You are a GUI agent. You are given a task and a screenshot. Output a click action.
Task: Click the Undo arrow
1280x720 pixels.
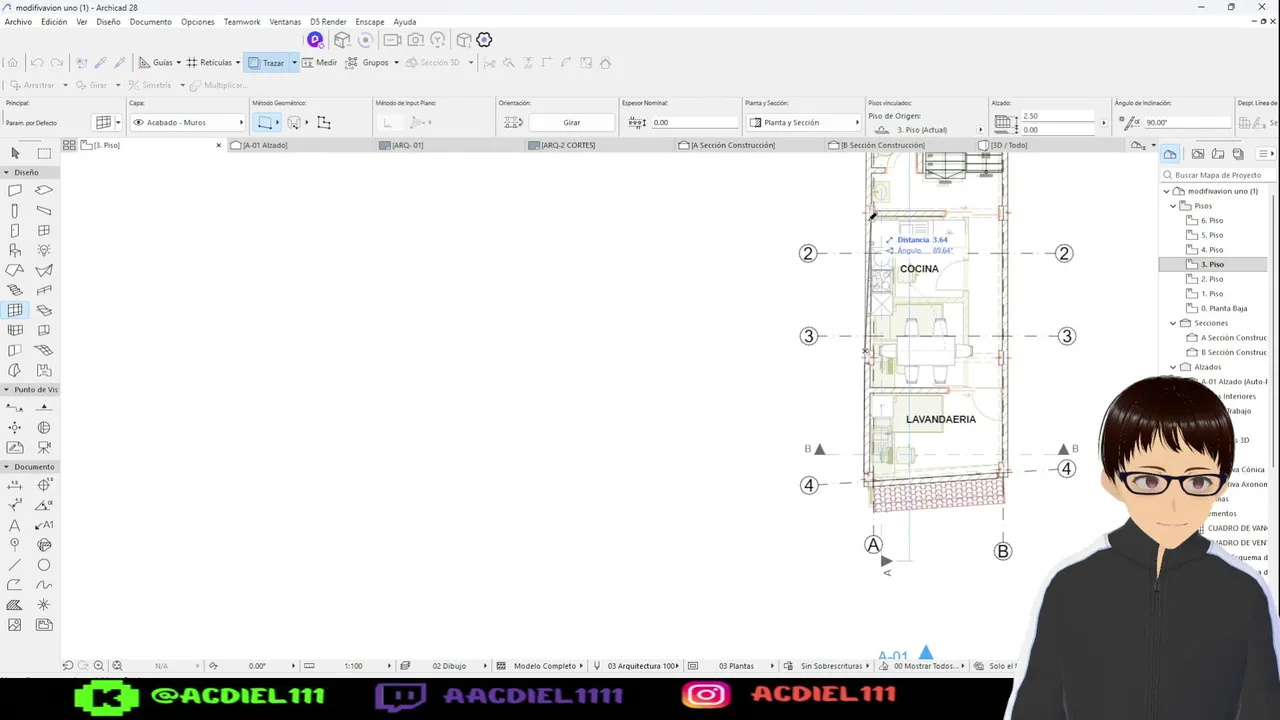(36, 63)
